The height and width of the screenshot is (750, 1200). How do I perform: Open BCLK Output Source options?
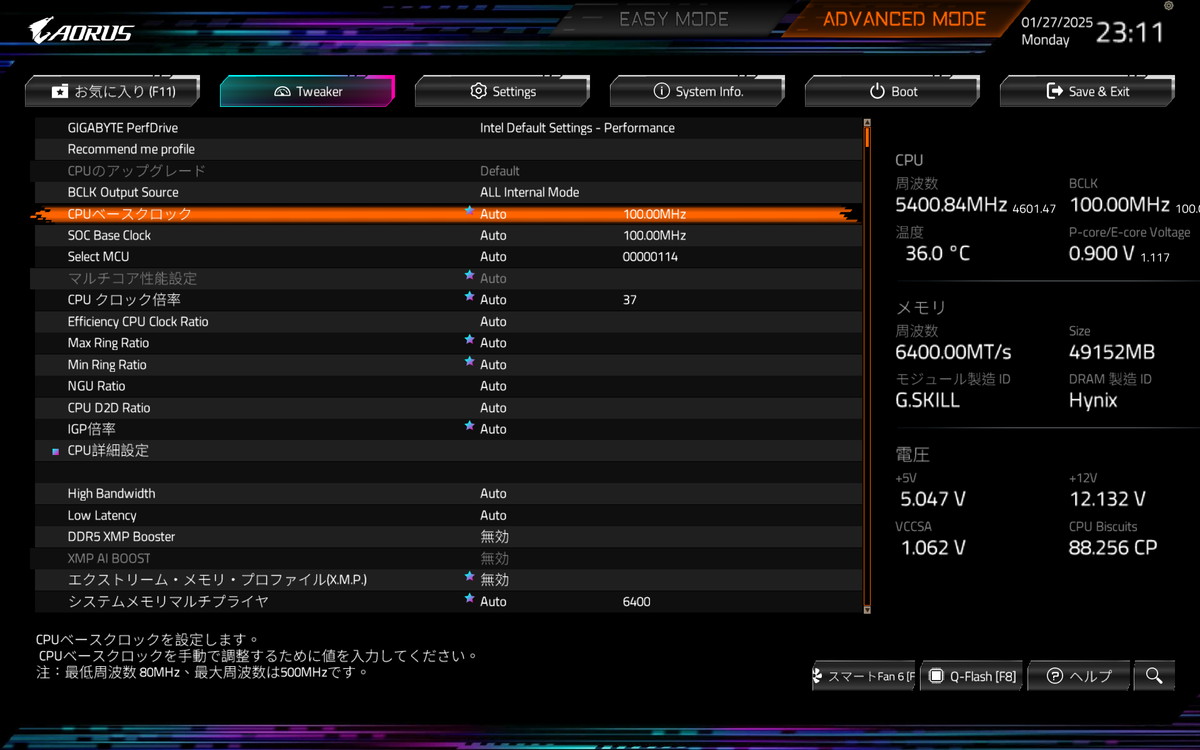pyautogui.click(x=529, y=193)
